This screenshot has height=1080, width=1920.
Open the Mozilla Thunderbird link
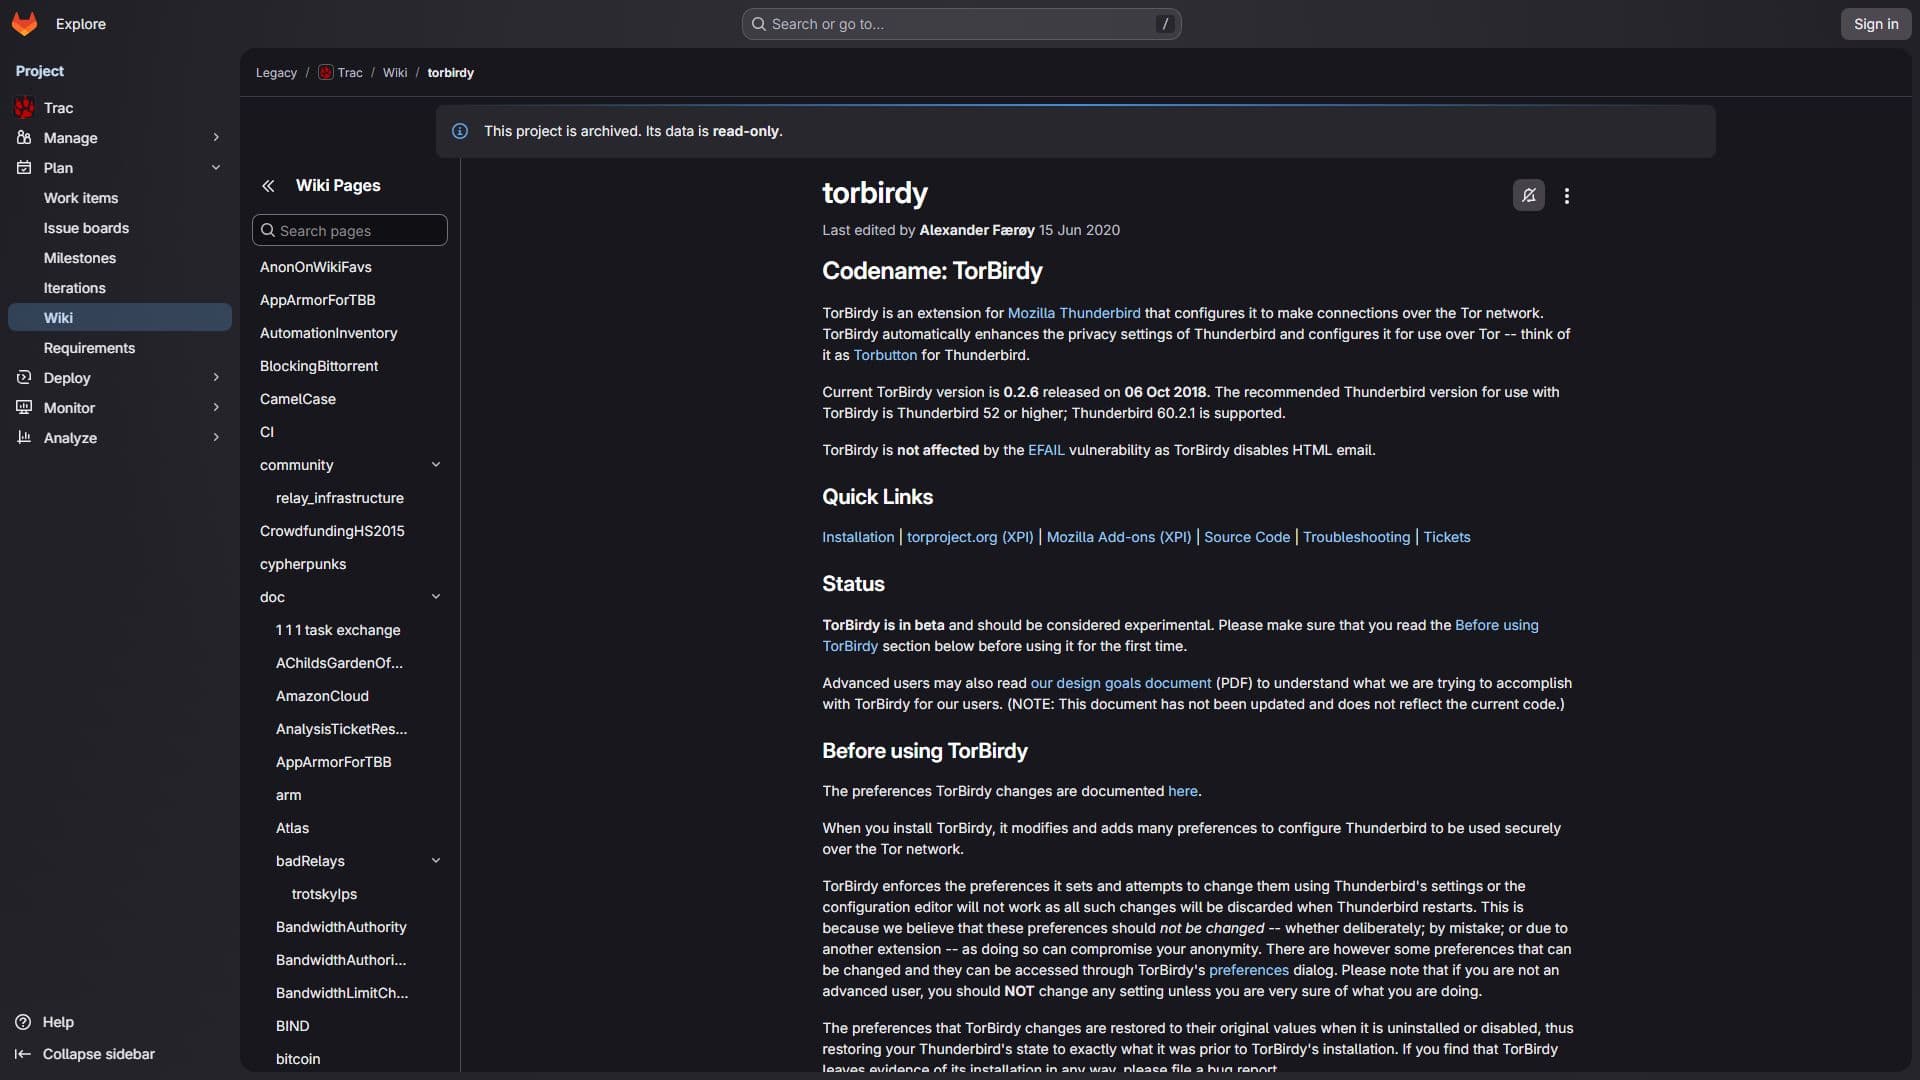pyautogui.click(x=1074, y=313)
